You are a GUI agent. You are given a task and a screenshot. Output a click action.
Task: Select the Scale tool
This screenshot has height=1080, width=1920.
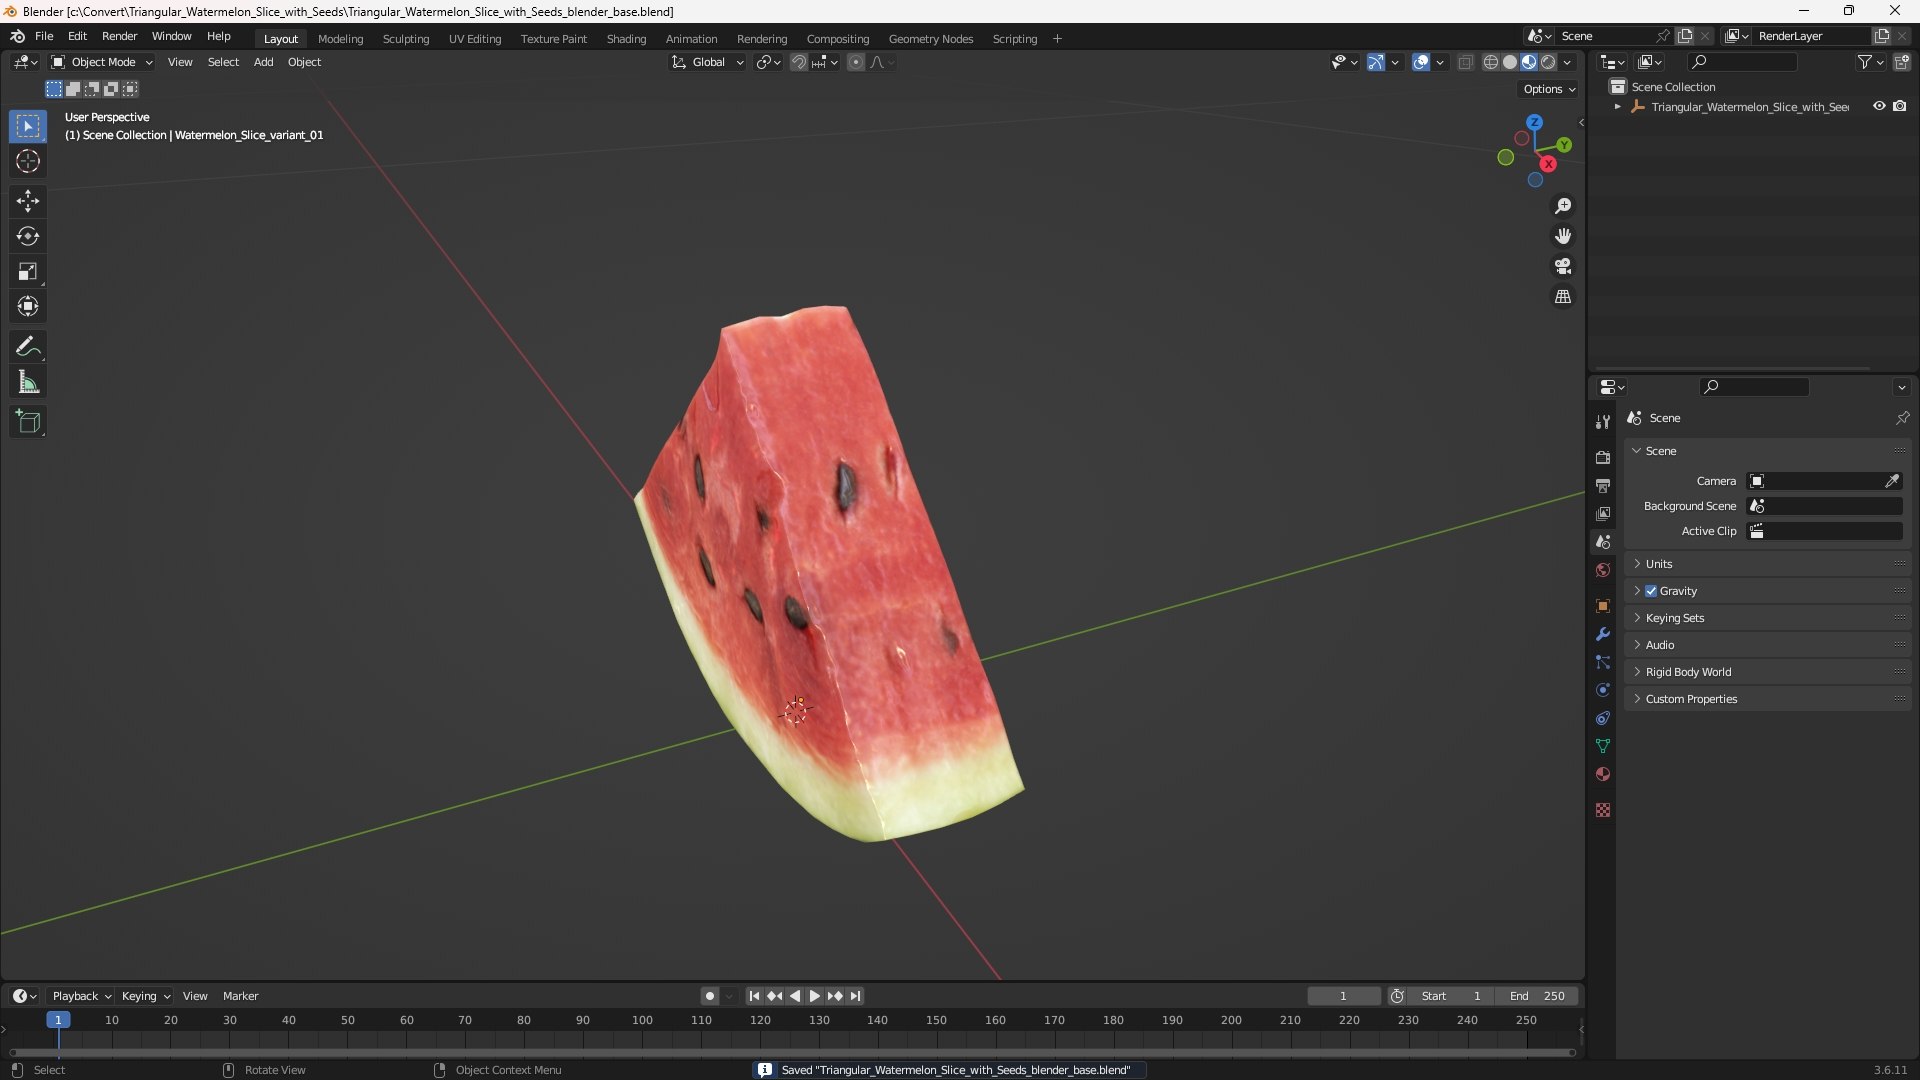point(28,271)
